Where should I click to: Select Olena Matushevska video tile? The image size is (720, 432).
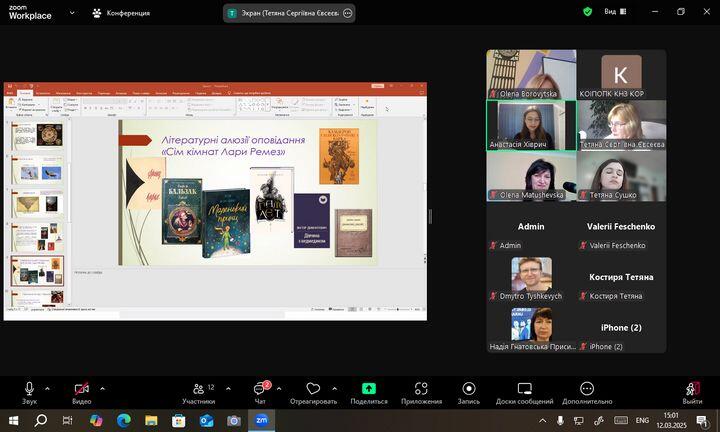pyautogui.click(x=531, y=176)
